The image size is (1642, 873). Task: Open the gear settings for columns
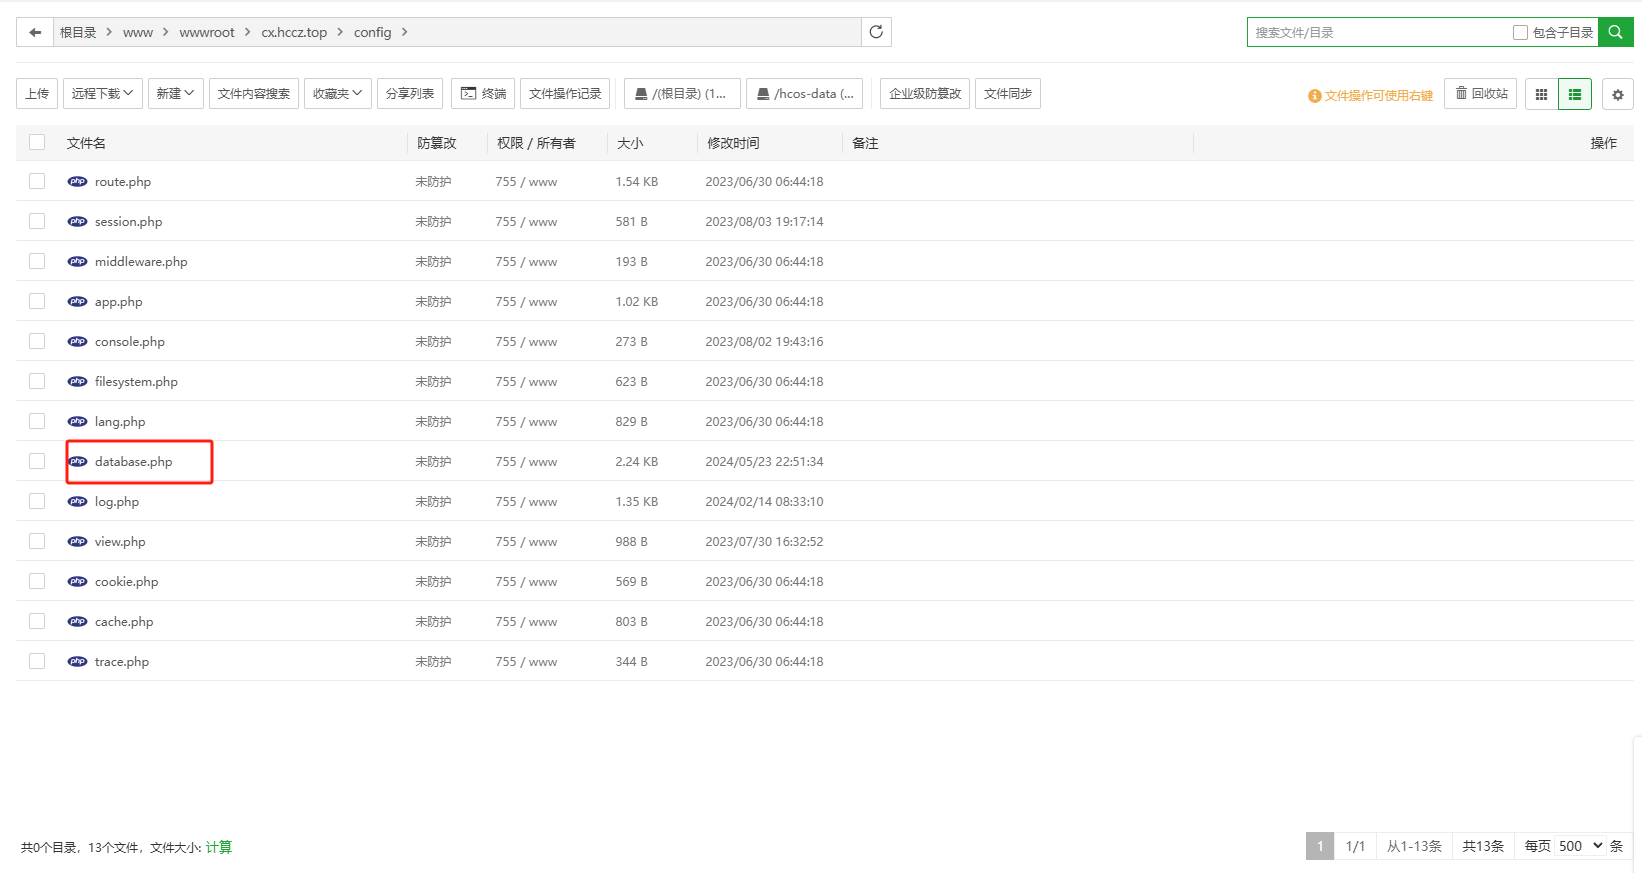(x=1617, y=94)
